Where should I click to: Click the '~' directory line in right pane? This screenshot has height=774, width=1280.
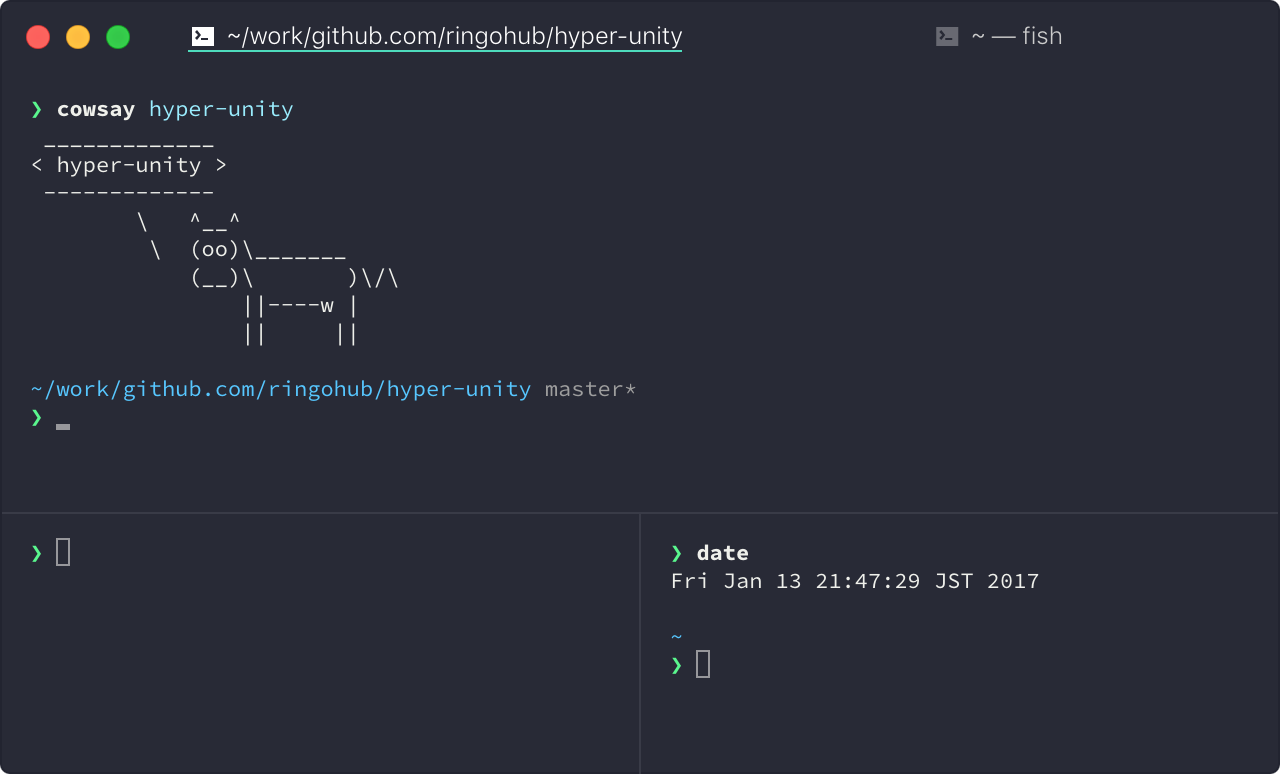click(x=677, y=637)
